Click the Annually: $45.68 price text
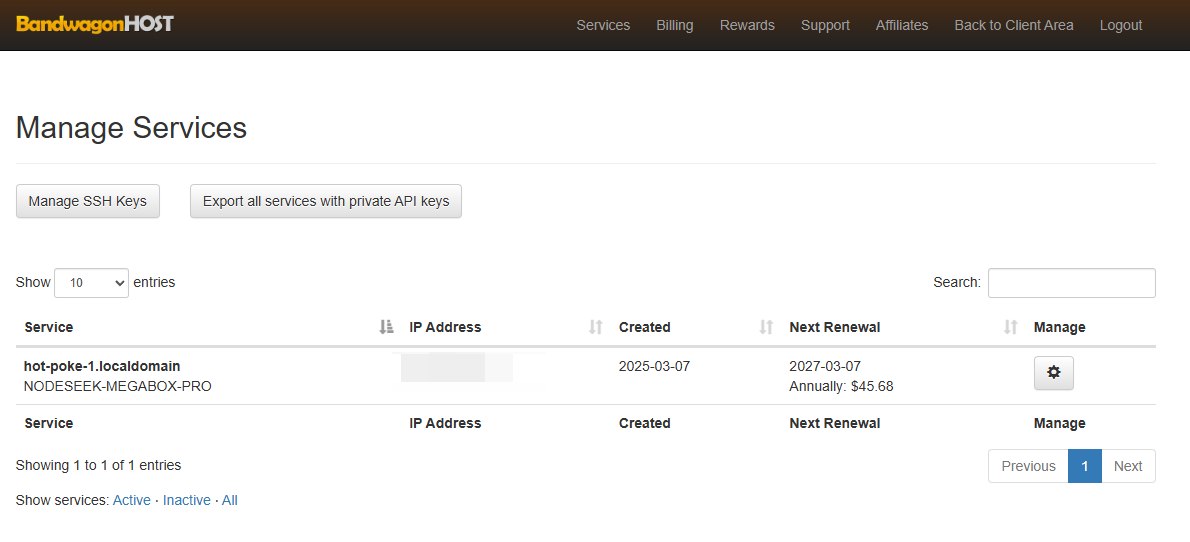The width and height of the screenshot is (1190, 542). (x=841, y=386)
